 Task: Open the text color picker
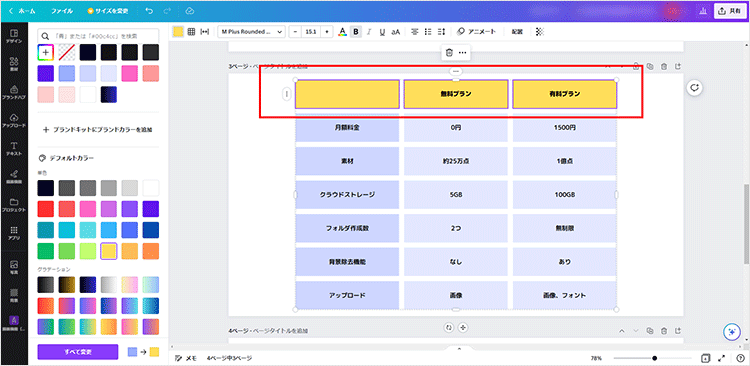pos(342,32)
